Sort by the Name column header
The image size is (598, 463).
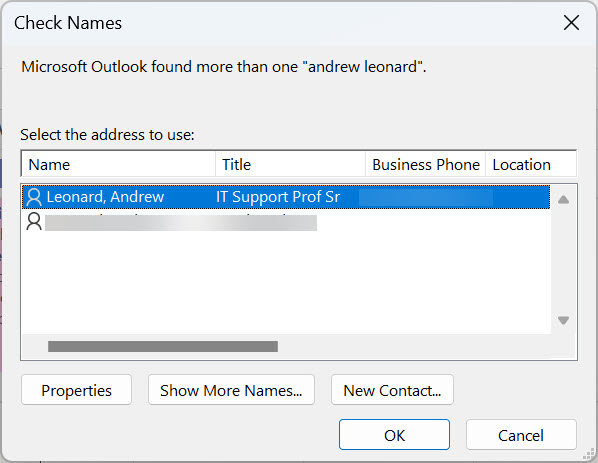(x=118, y=165)
